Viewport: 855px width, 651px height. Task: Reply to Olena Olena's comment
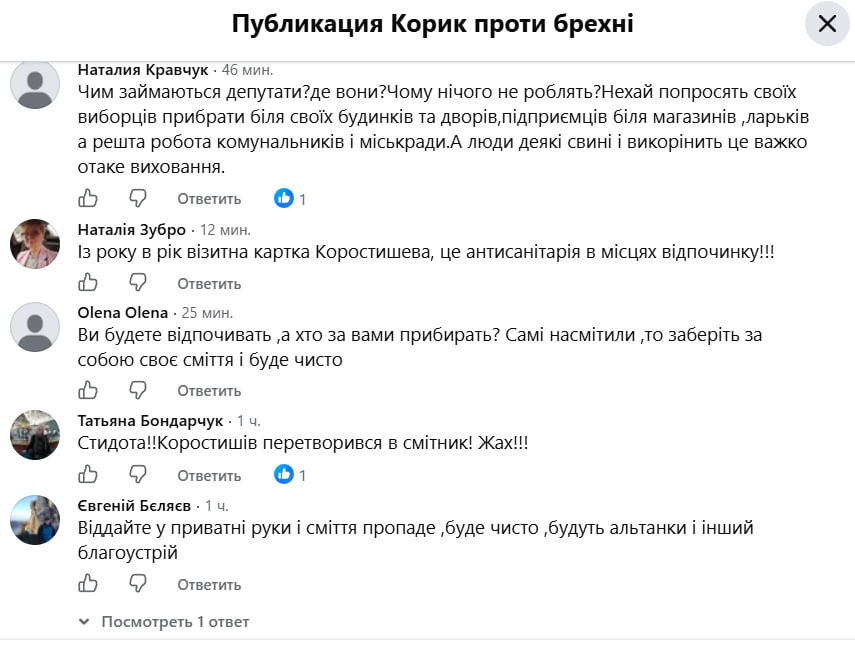click(x=209, y=391)
